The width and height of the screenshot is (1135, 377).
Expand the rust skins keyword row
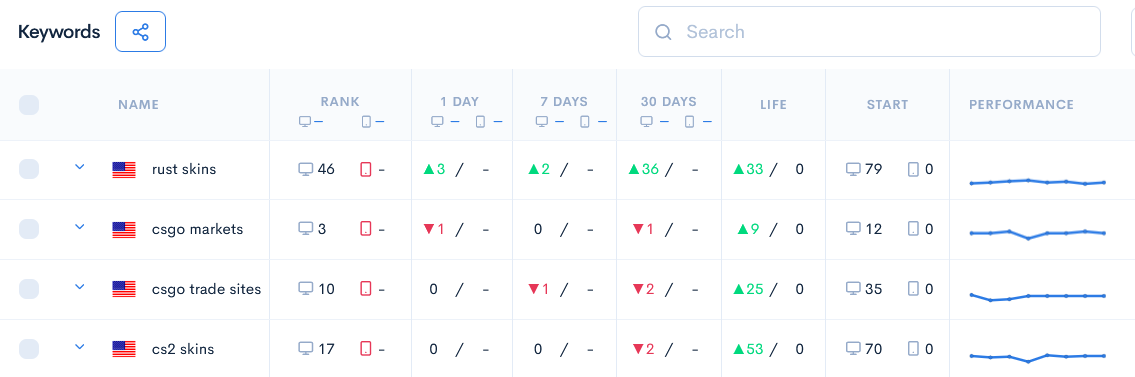coord(80,167)
